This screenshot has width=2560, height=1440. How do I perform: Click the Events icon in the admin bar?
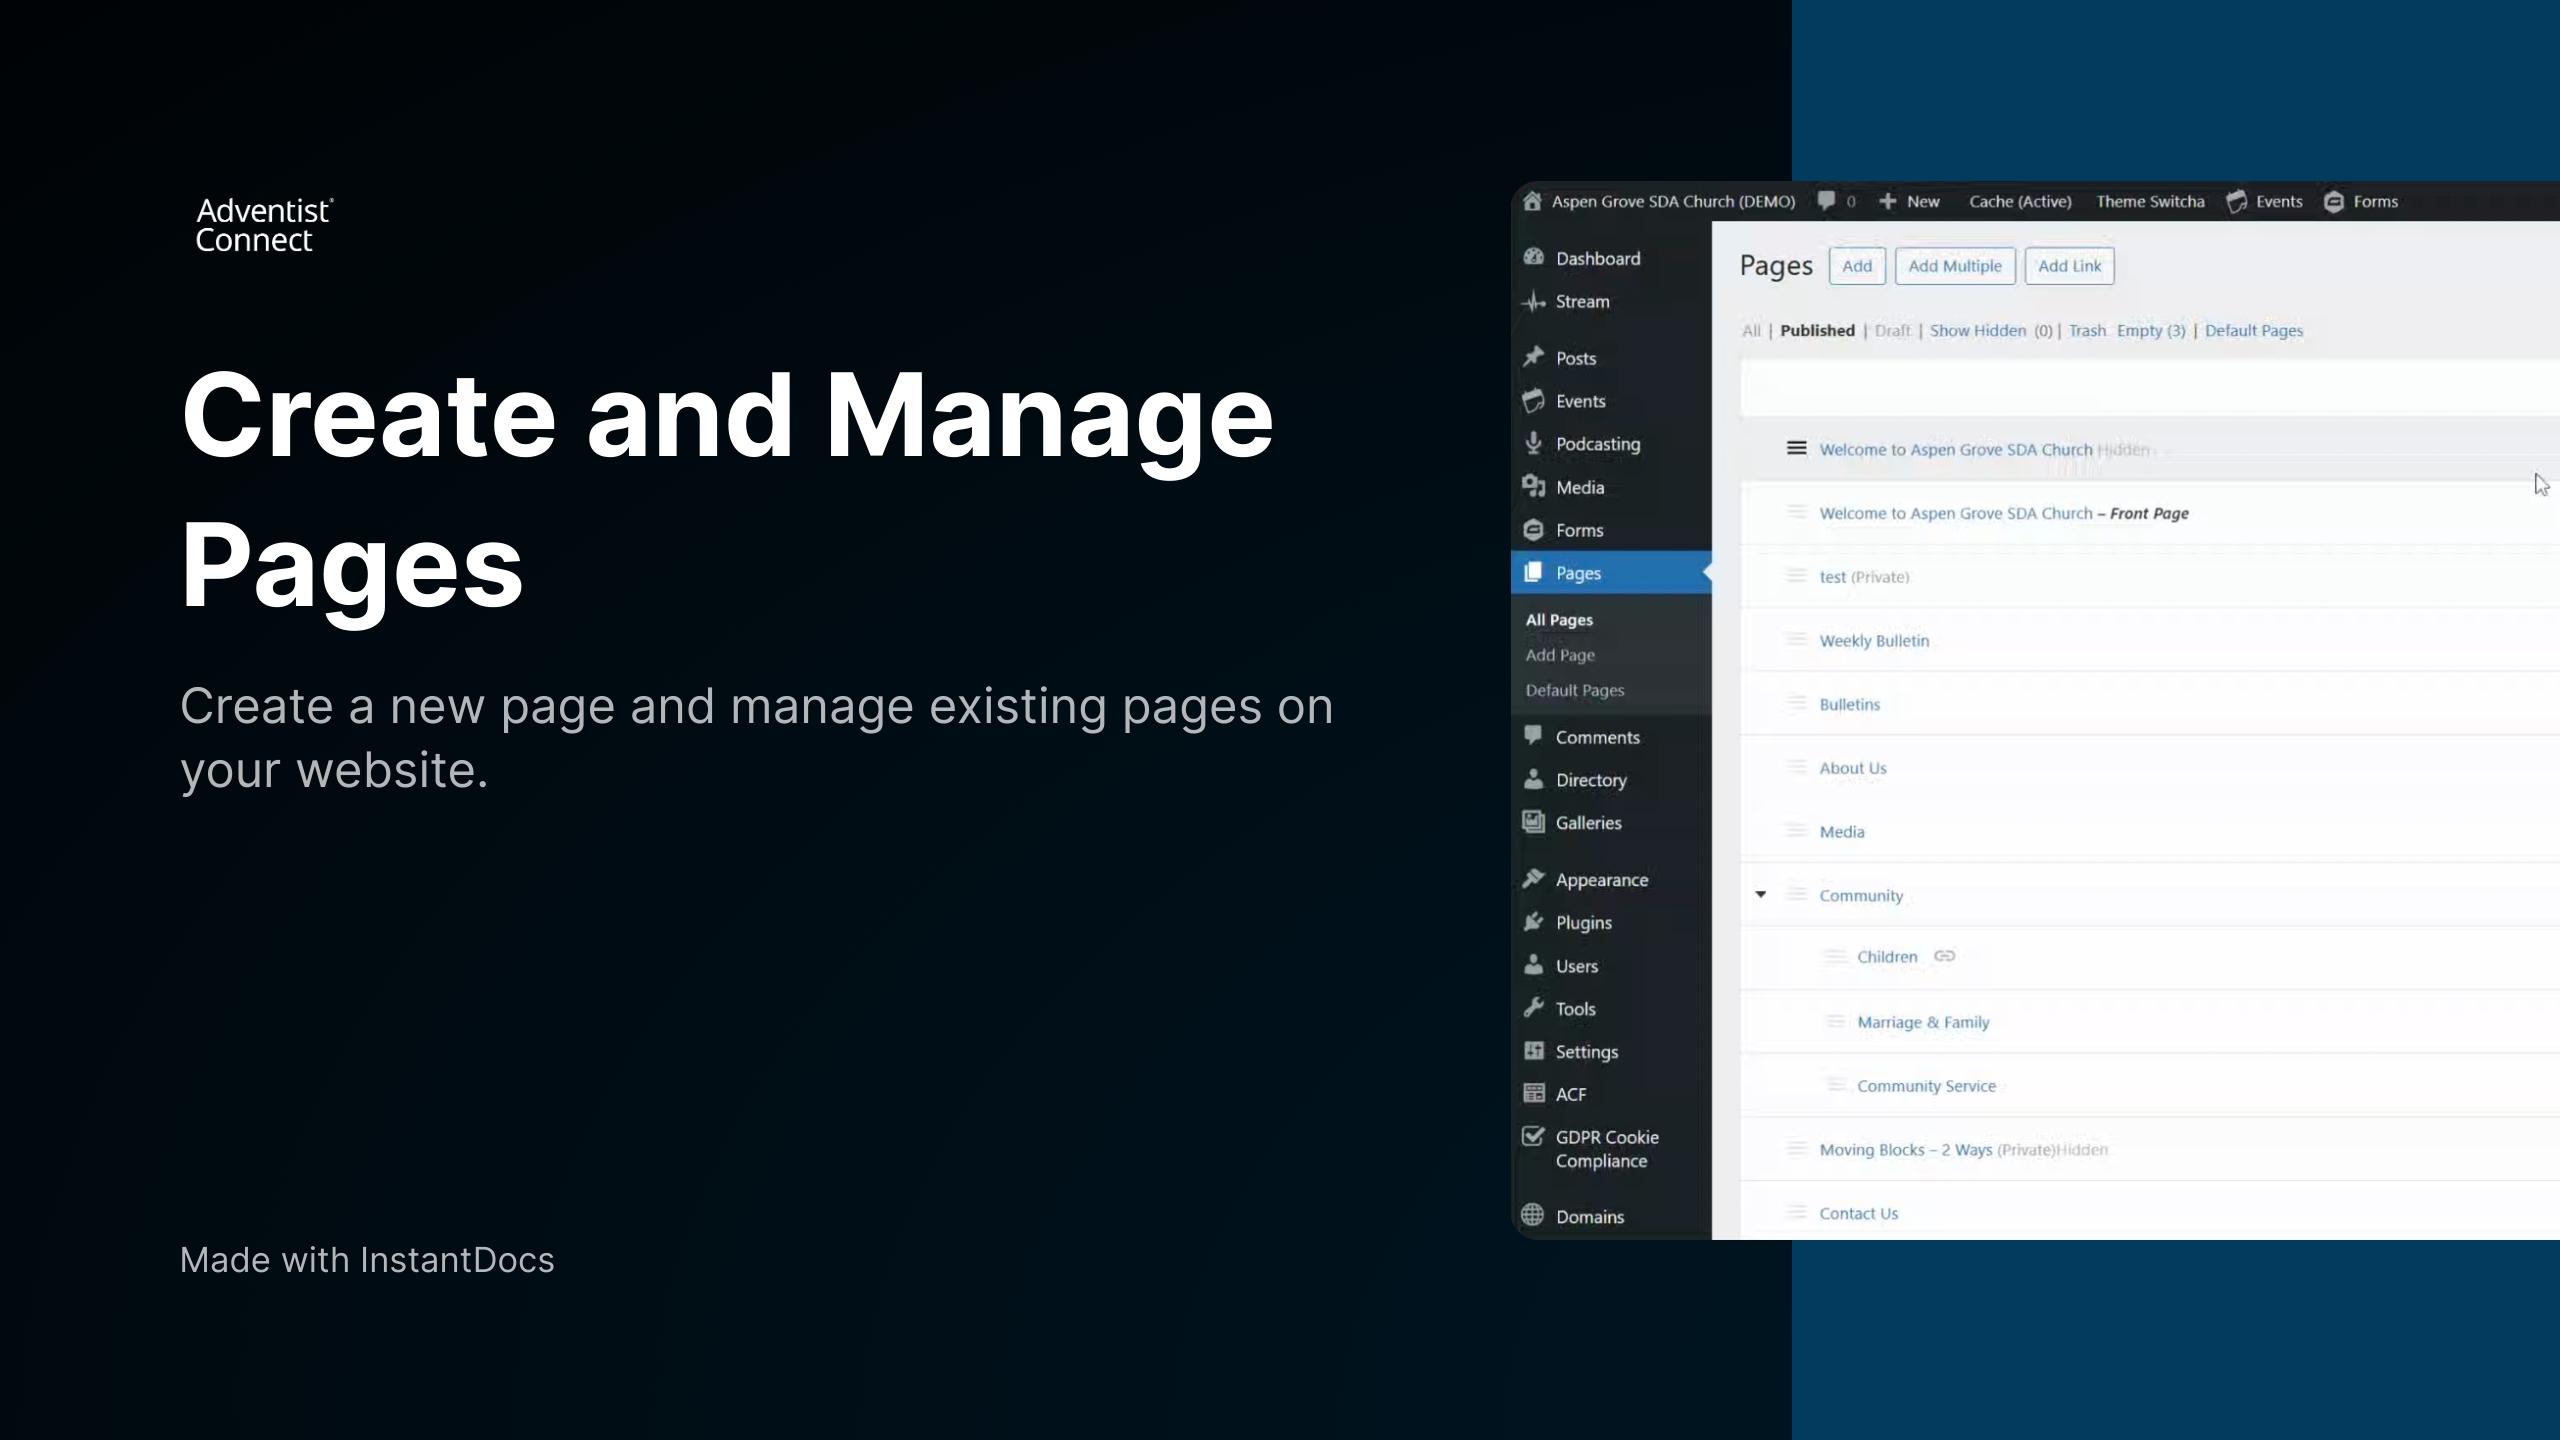[x=2237, y=201]
